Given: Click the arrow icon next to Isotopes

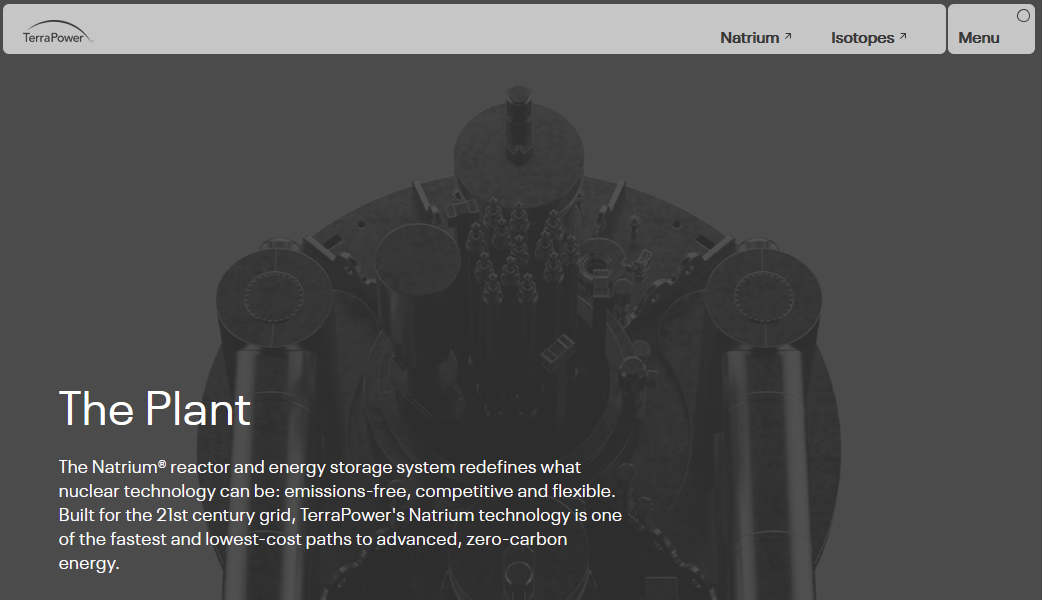Looking at the screenshot, I should pos(902,37).
